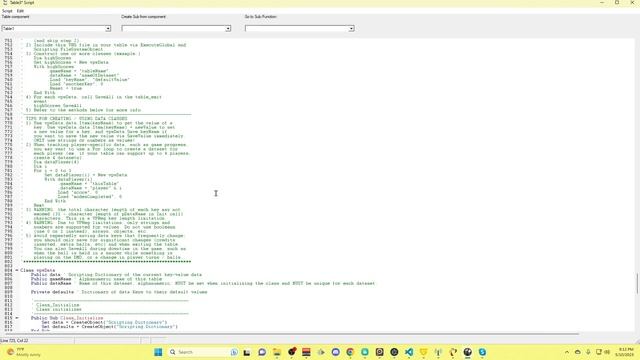
Task: Click the 'Set data = CreateObject' code line
Action: pyautogui.click(x=104, y=322)
